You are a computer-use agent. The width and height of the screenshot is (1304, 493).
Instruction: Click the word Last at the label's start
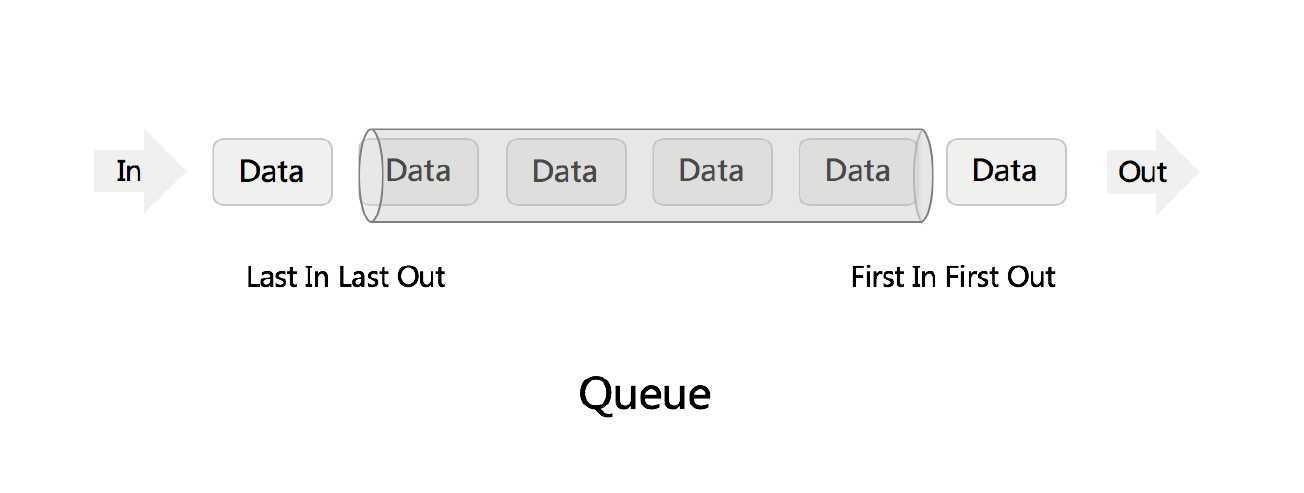(271, 277)
